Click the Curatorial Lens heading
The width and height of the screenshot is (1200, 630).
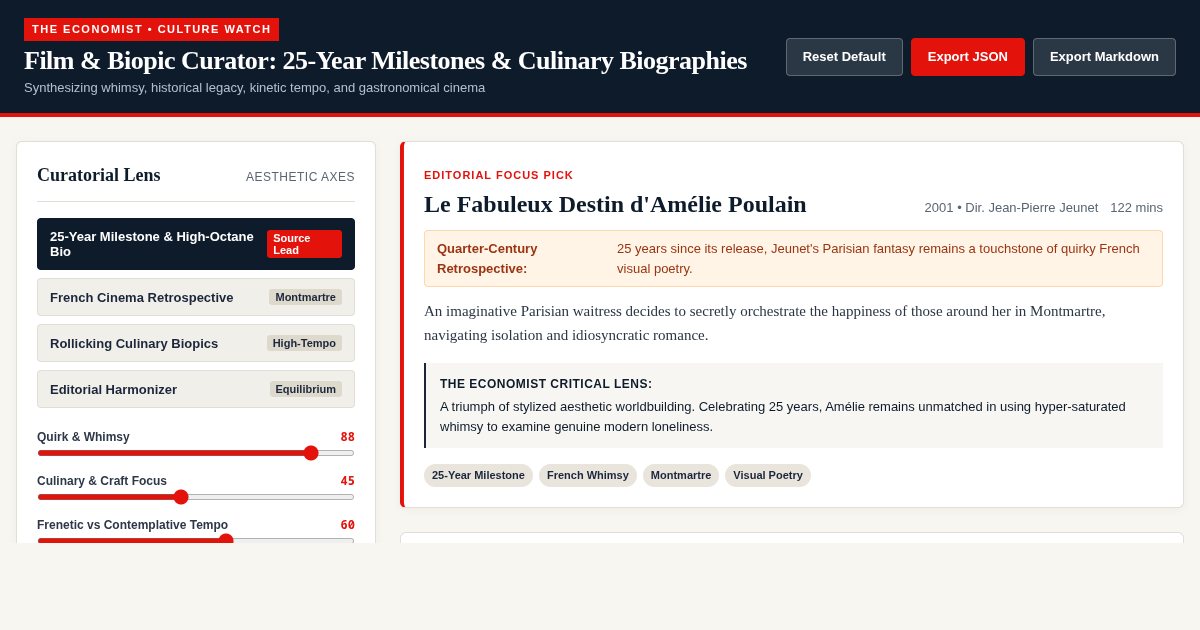(x=99, y=175)
